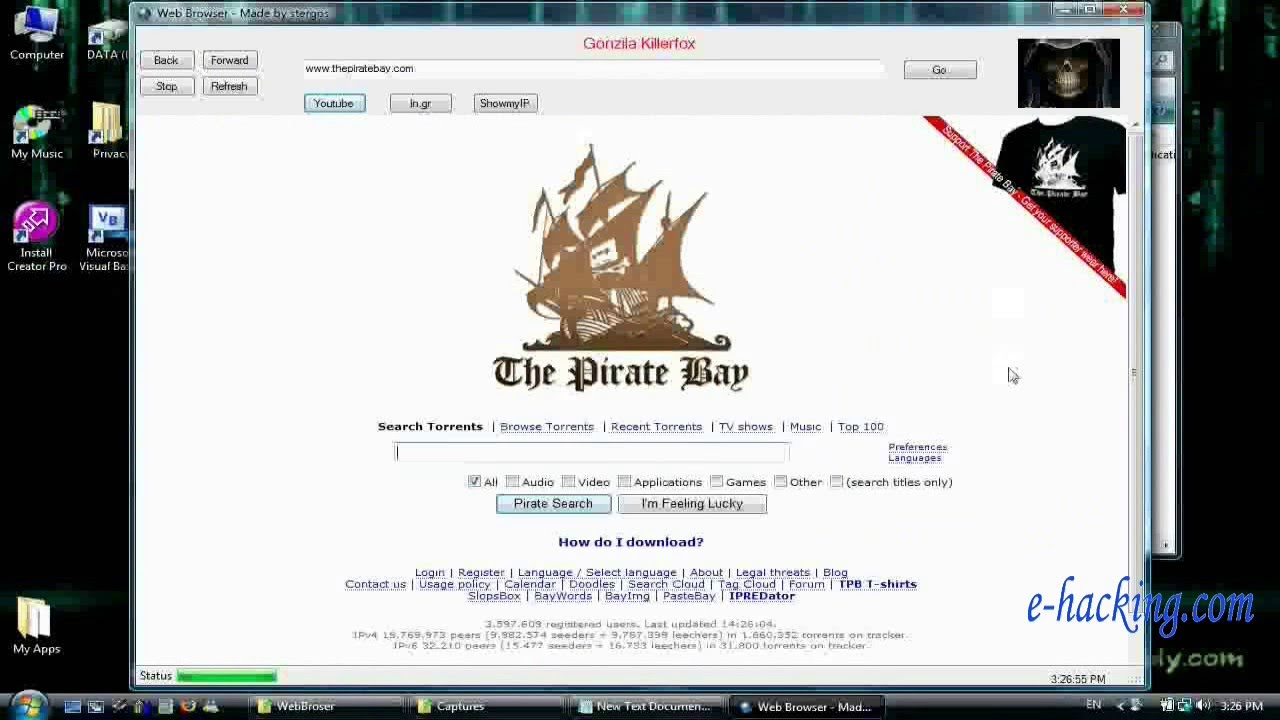This screenshot has height=720, width=1280.
Task: Uncheck the All category checkbox
Action: pos(474,482)
